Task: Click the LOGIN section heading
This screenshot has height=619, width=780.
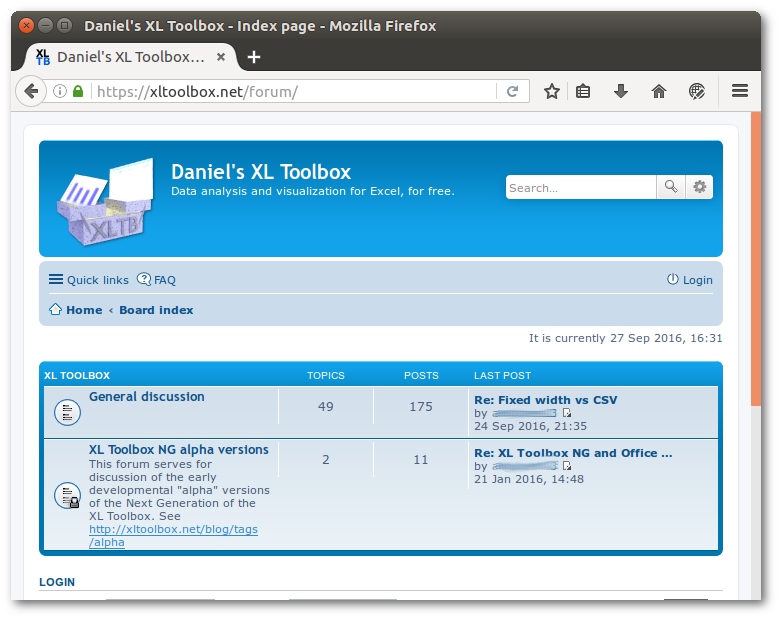Action: pyautogui.click(x=57, y=582)
